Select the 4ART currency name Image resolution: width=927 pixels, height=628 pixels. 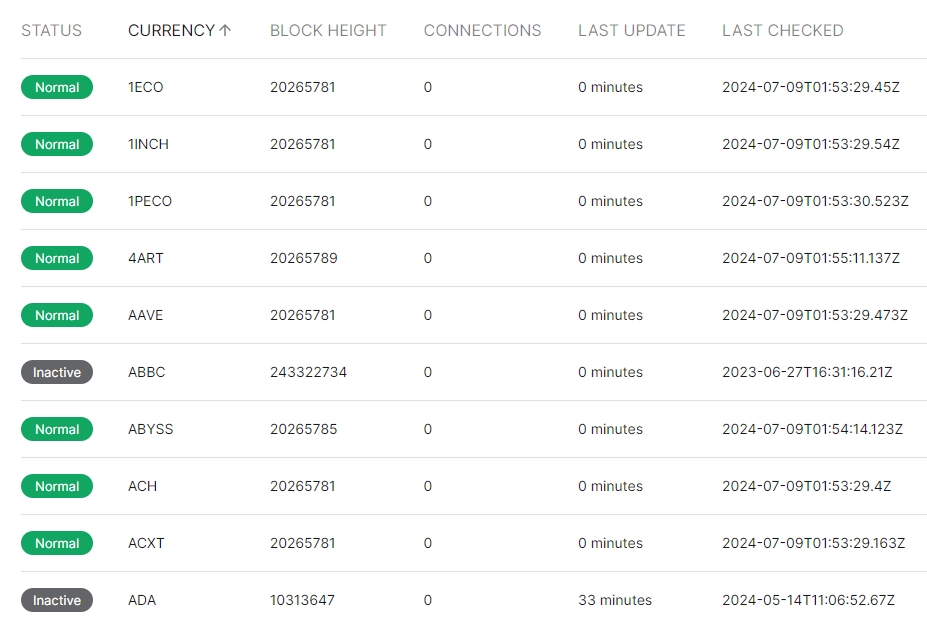click(x=146, y=258)
